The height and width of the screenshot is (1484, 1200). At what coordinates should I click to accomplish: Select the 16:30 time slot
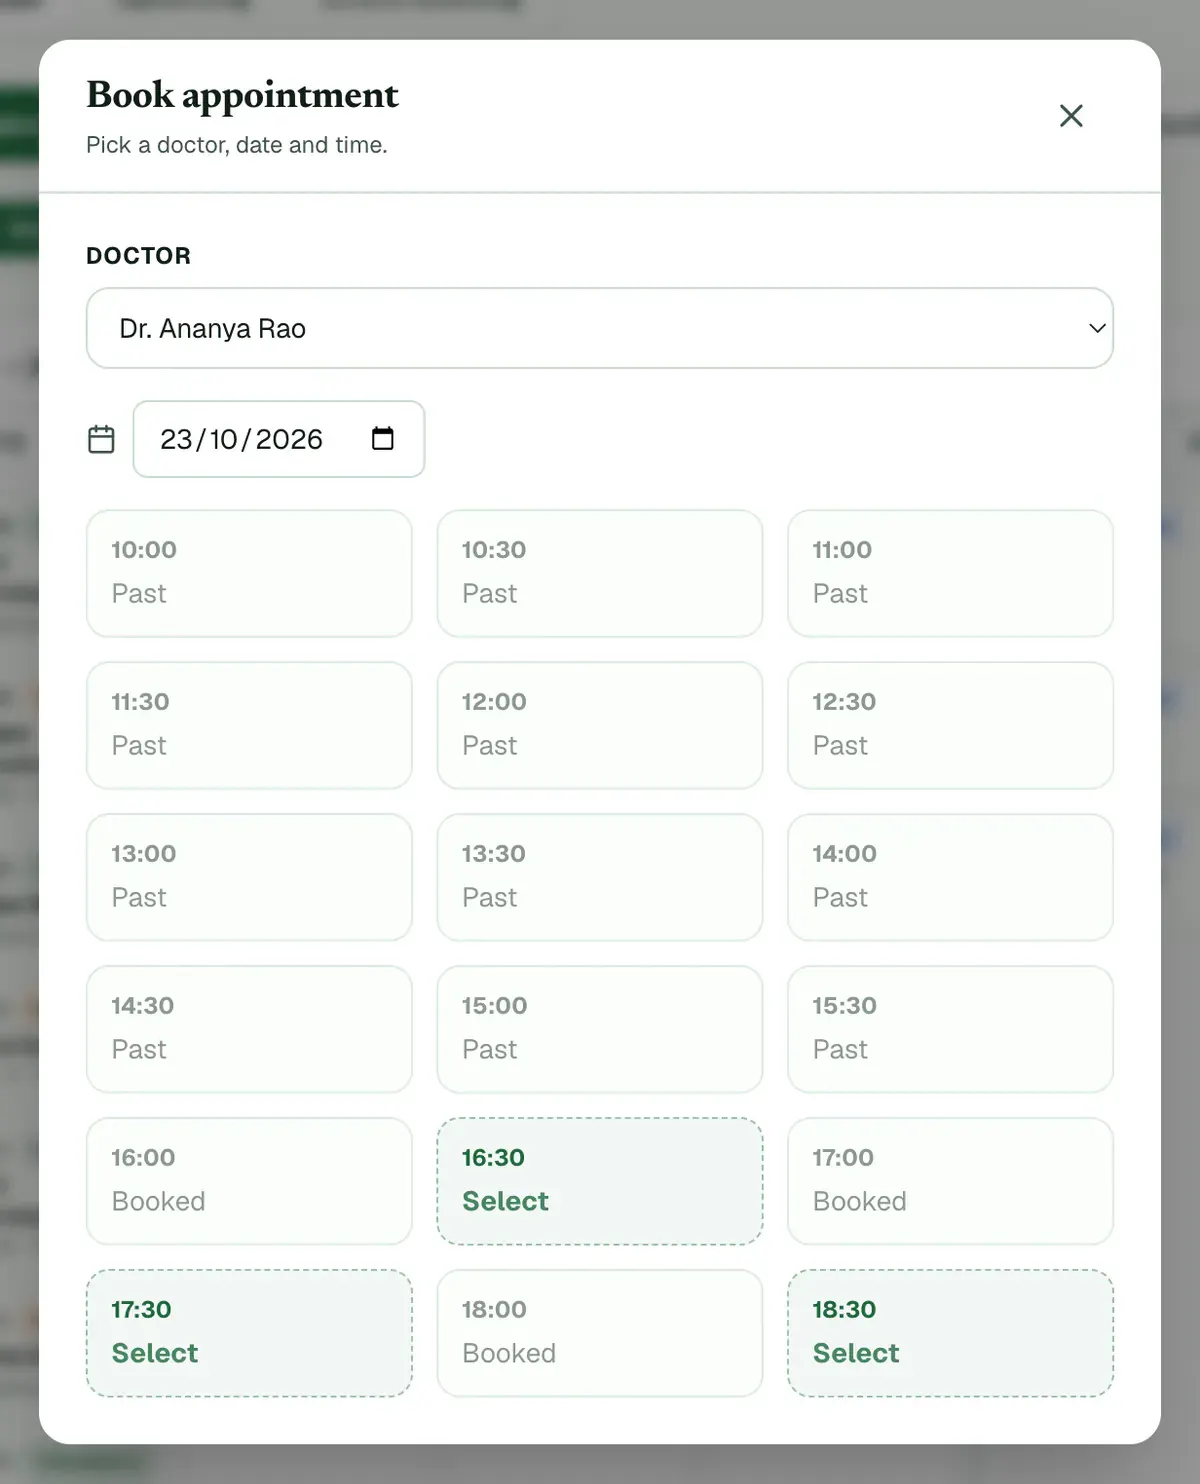tap(600, 1181)
